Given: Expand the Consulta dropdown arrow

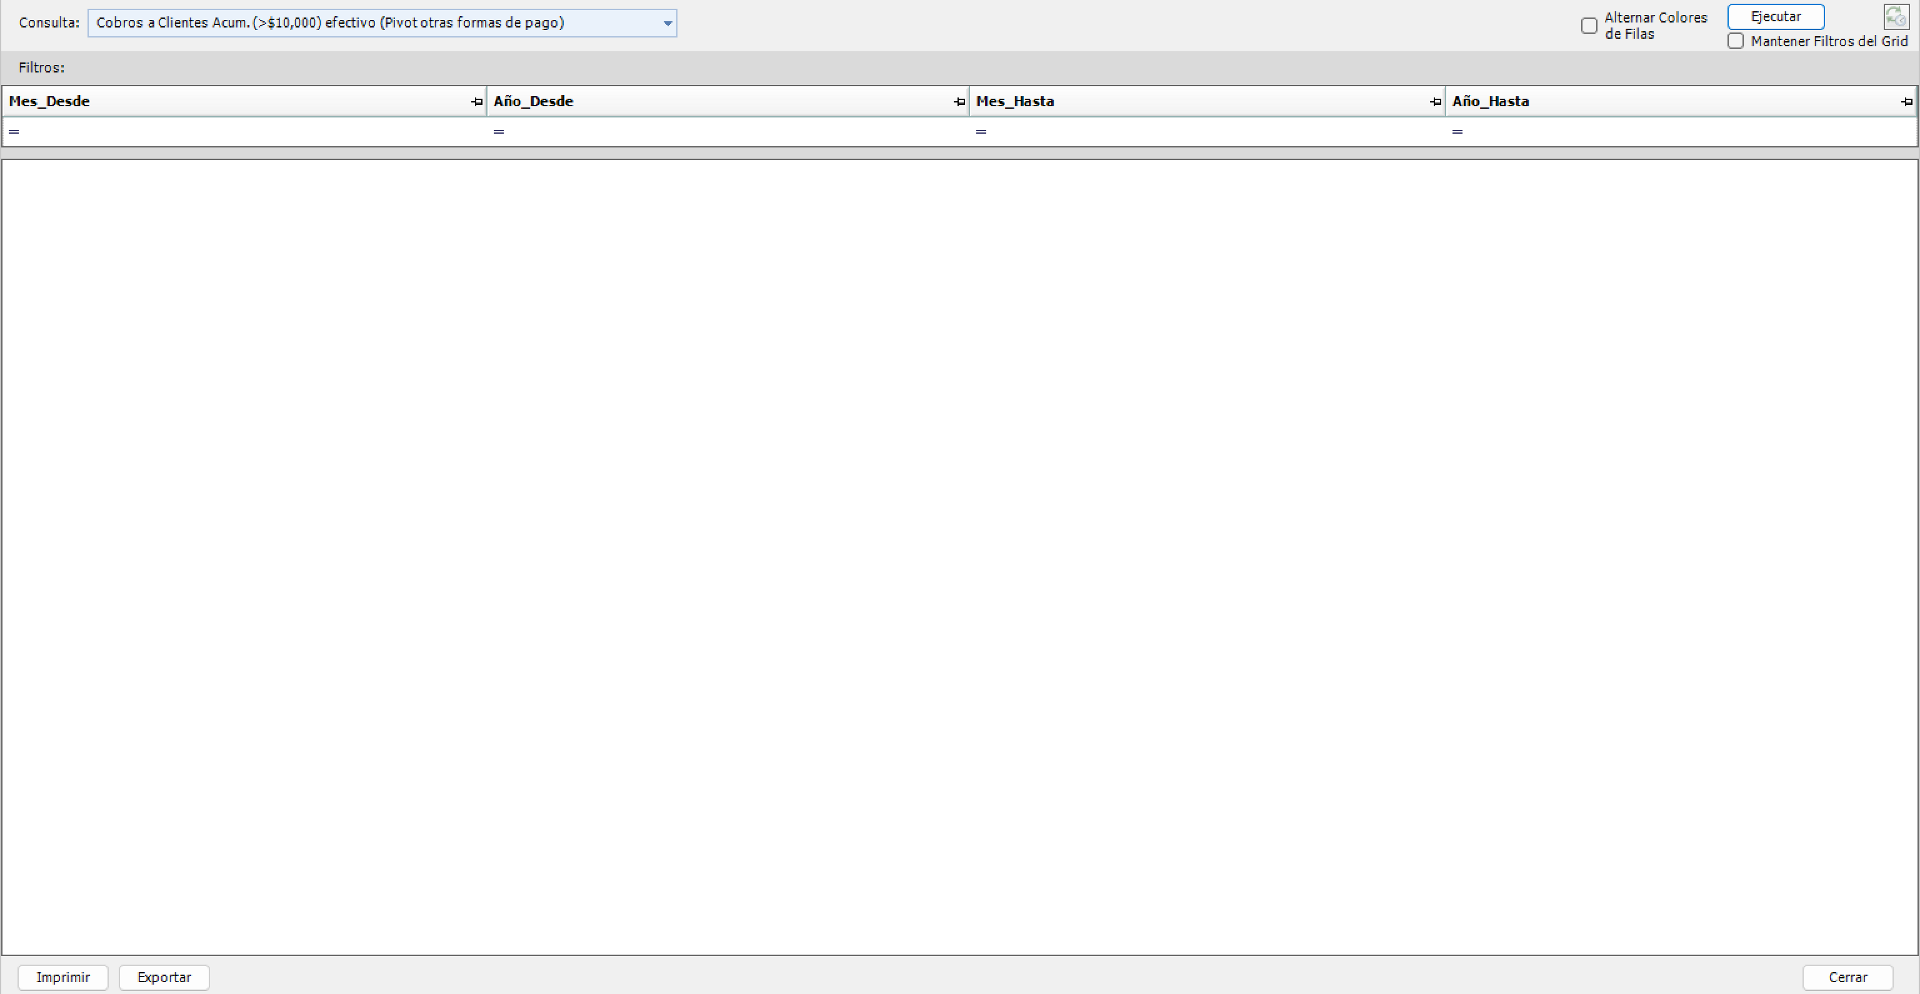Looking at the screenshot, I should pos(667,23).
